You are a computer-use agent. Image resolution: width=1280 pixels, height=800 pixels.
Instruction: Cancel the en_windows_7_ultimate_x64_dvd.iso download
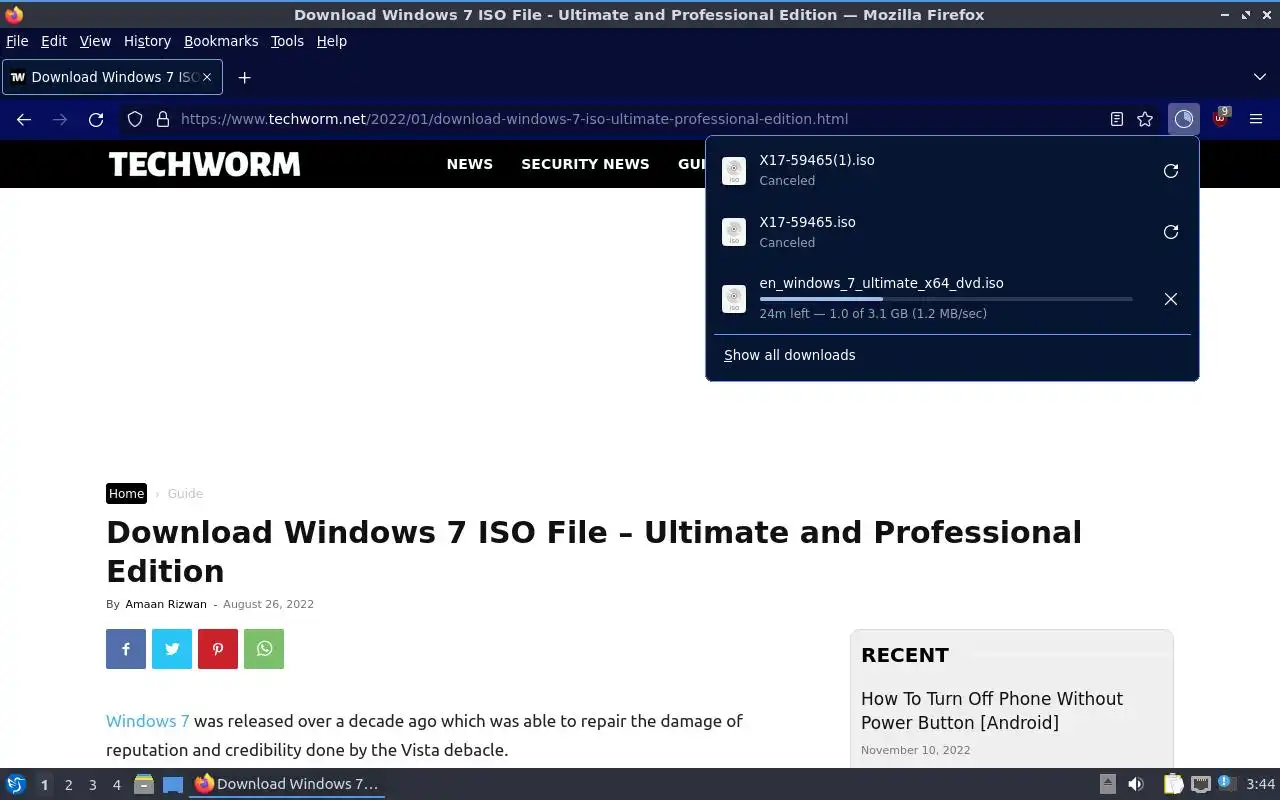tap(1170, 299)
